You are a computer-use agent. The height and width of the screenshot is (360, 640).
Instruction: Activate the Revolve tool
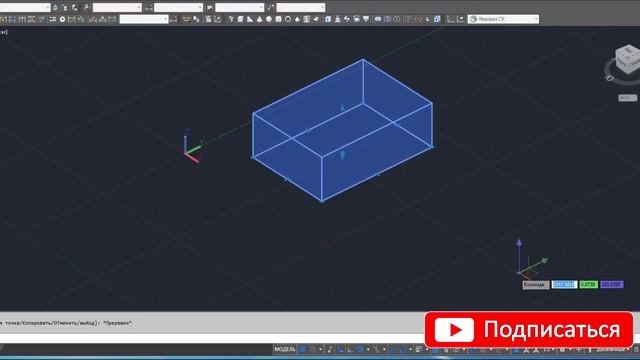coord(356,19)
